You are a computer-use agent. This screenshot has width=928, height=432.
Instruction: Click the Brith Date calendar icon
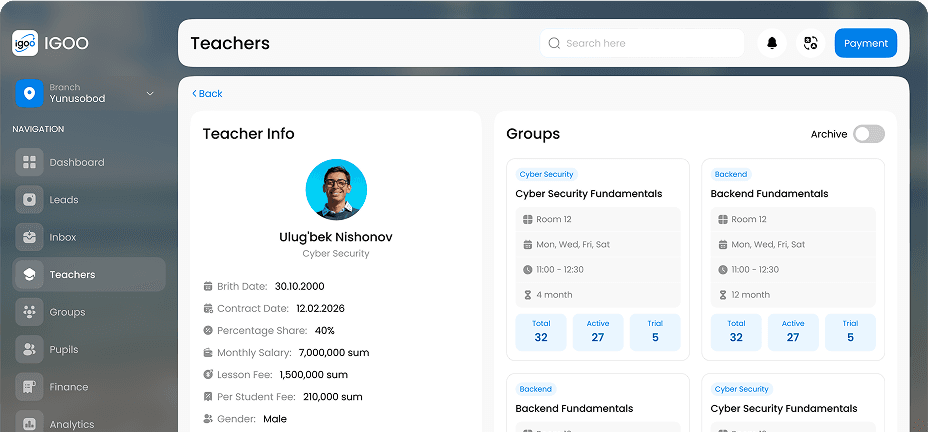(x=208, y=286)
